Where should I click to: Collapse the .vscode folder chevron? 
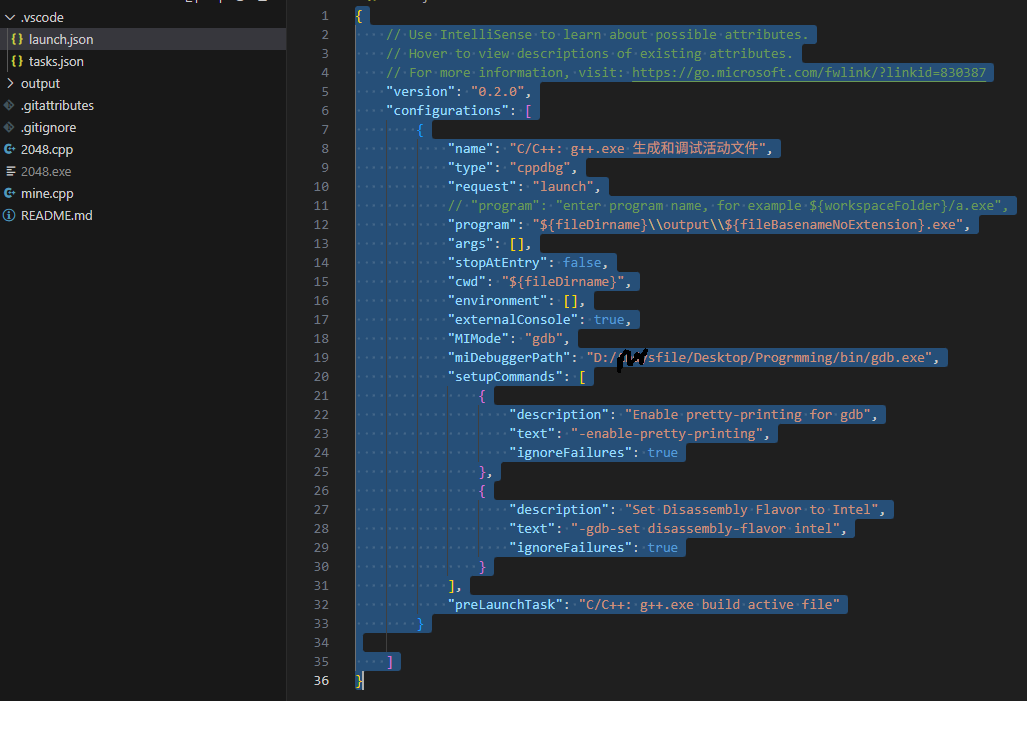click(x=10, y=18)
